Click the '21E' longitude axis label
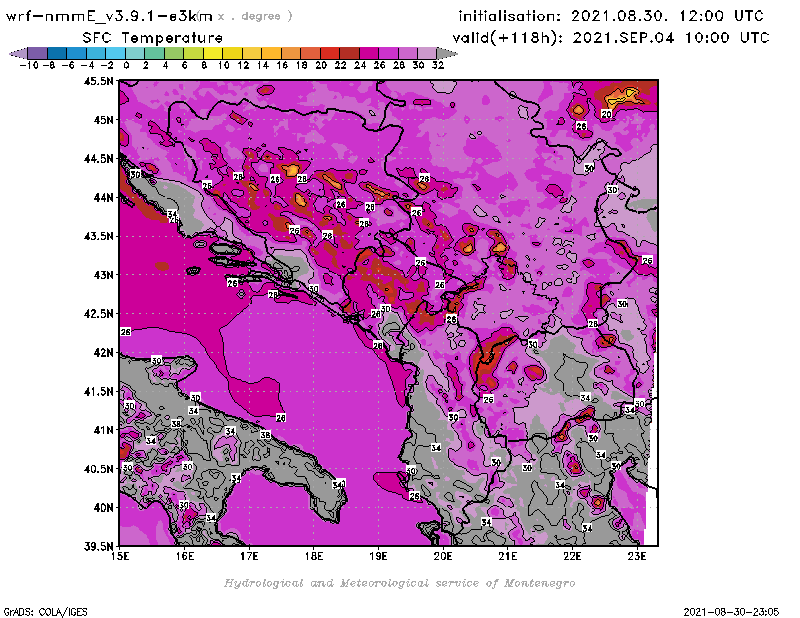Screen dimensions: 800x618 click(508, 556)
